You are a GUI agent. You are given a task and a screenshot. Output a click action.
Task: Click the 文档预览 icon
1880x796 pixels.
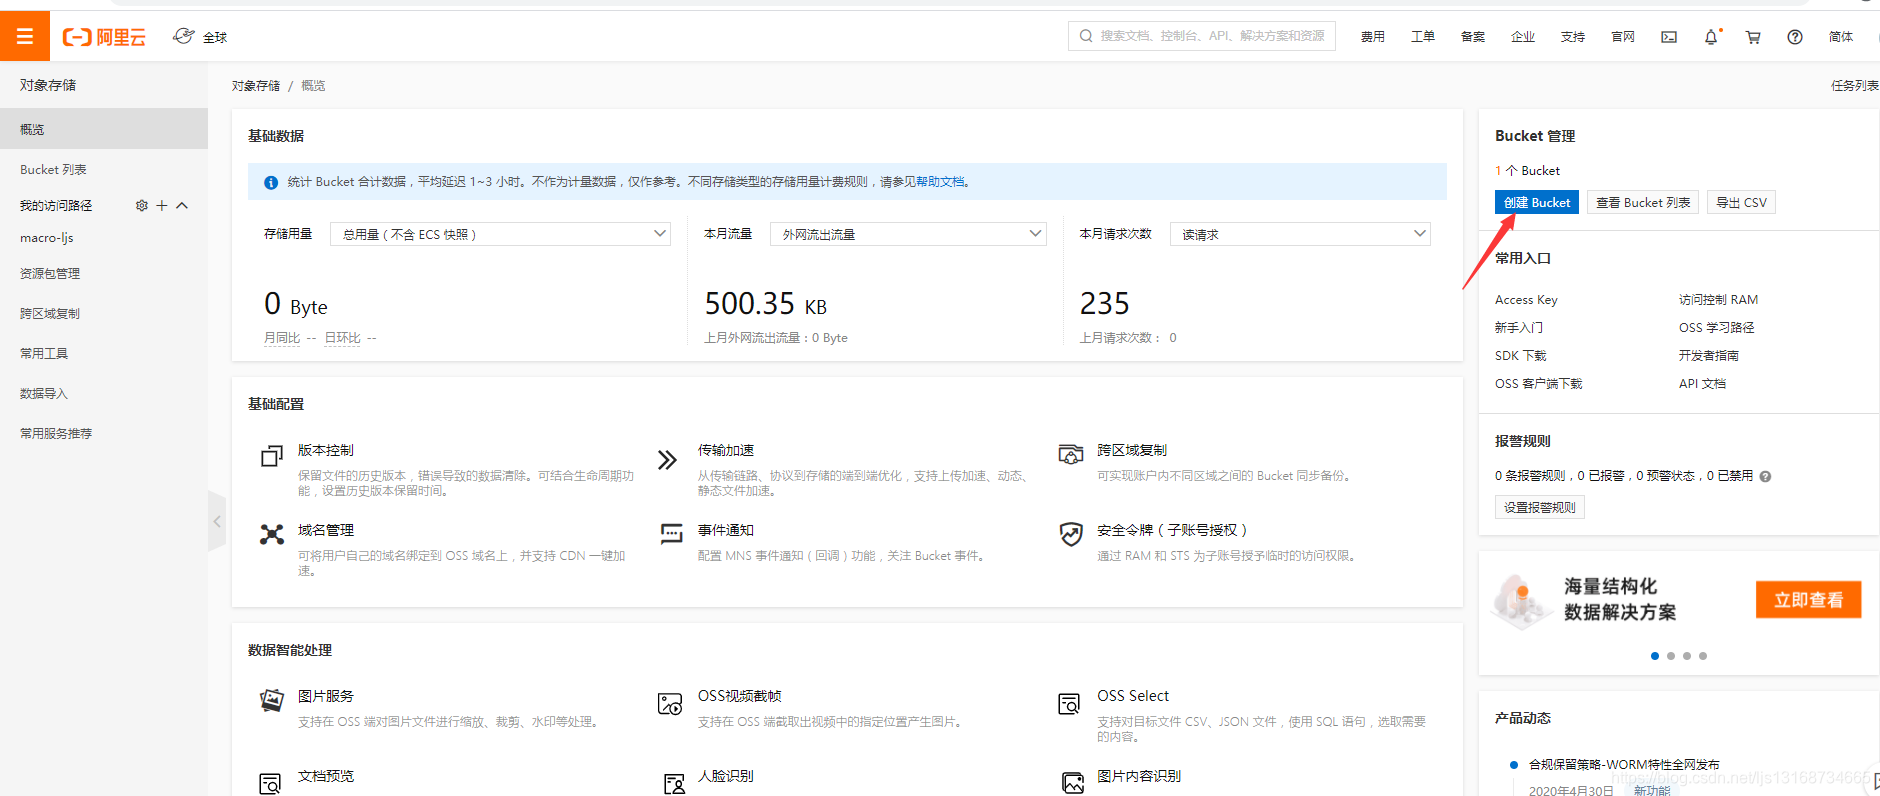click(270, 783)
